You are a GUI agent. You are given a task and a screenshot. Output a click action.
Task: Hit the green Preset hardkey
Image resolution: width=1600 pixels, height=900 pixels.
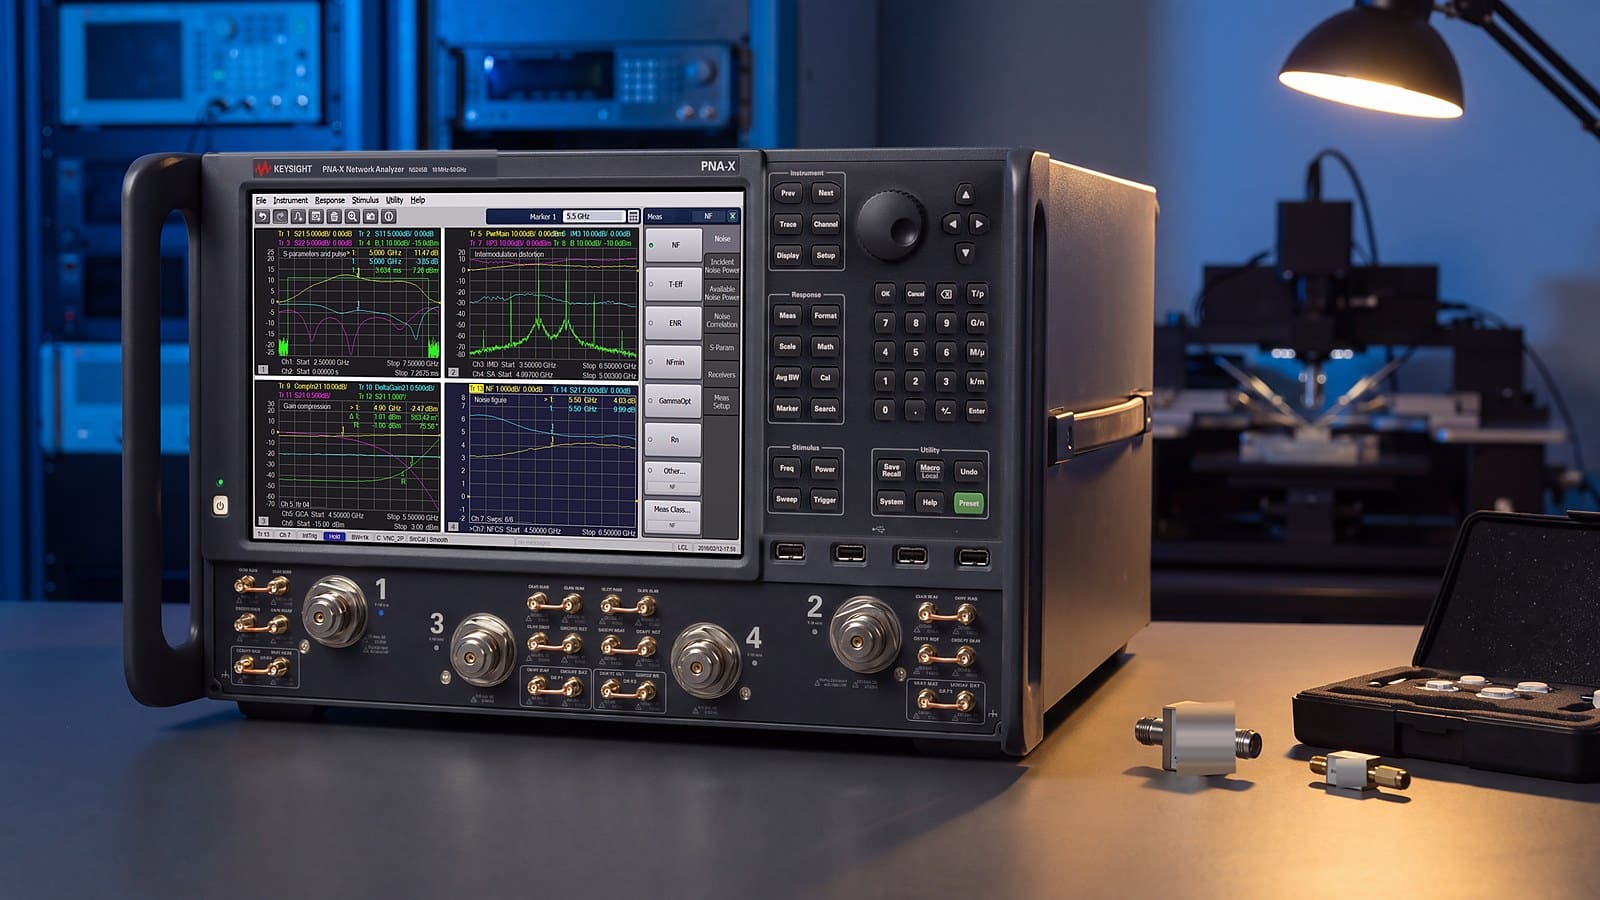(968, 503)
